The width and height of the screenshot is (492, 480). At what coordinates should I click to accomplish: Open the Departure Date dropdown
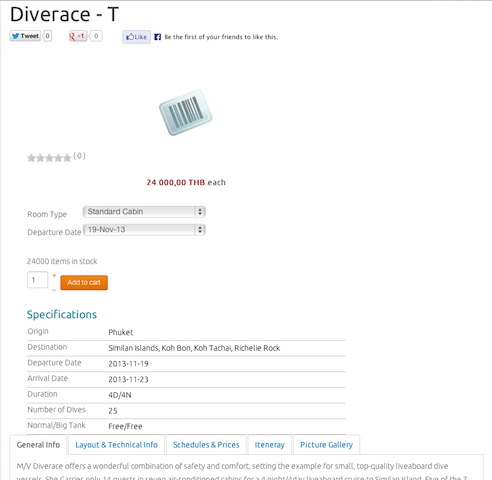point(144,230)
